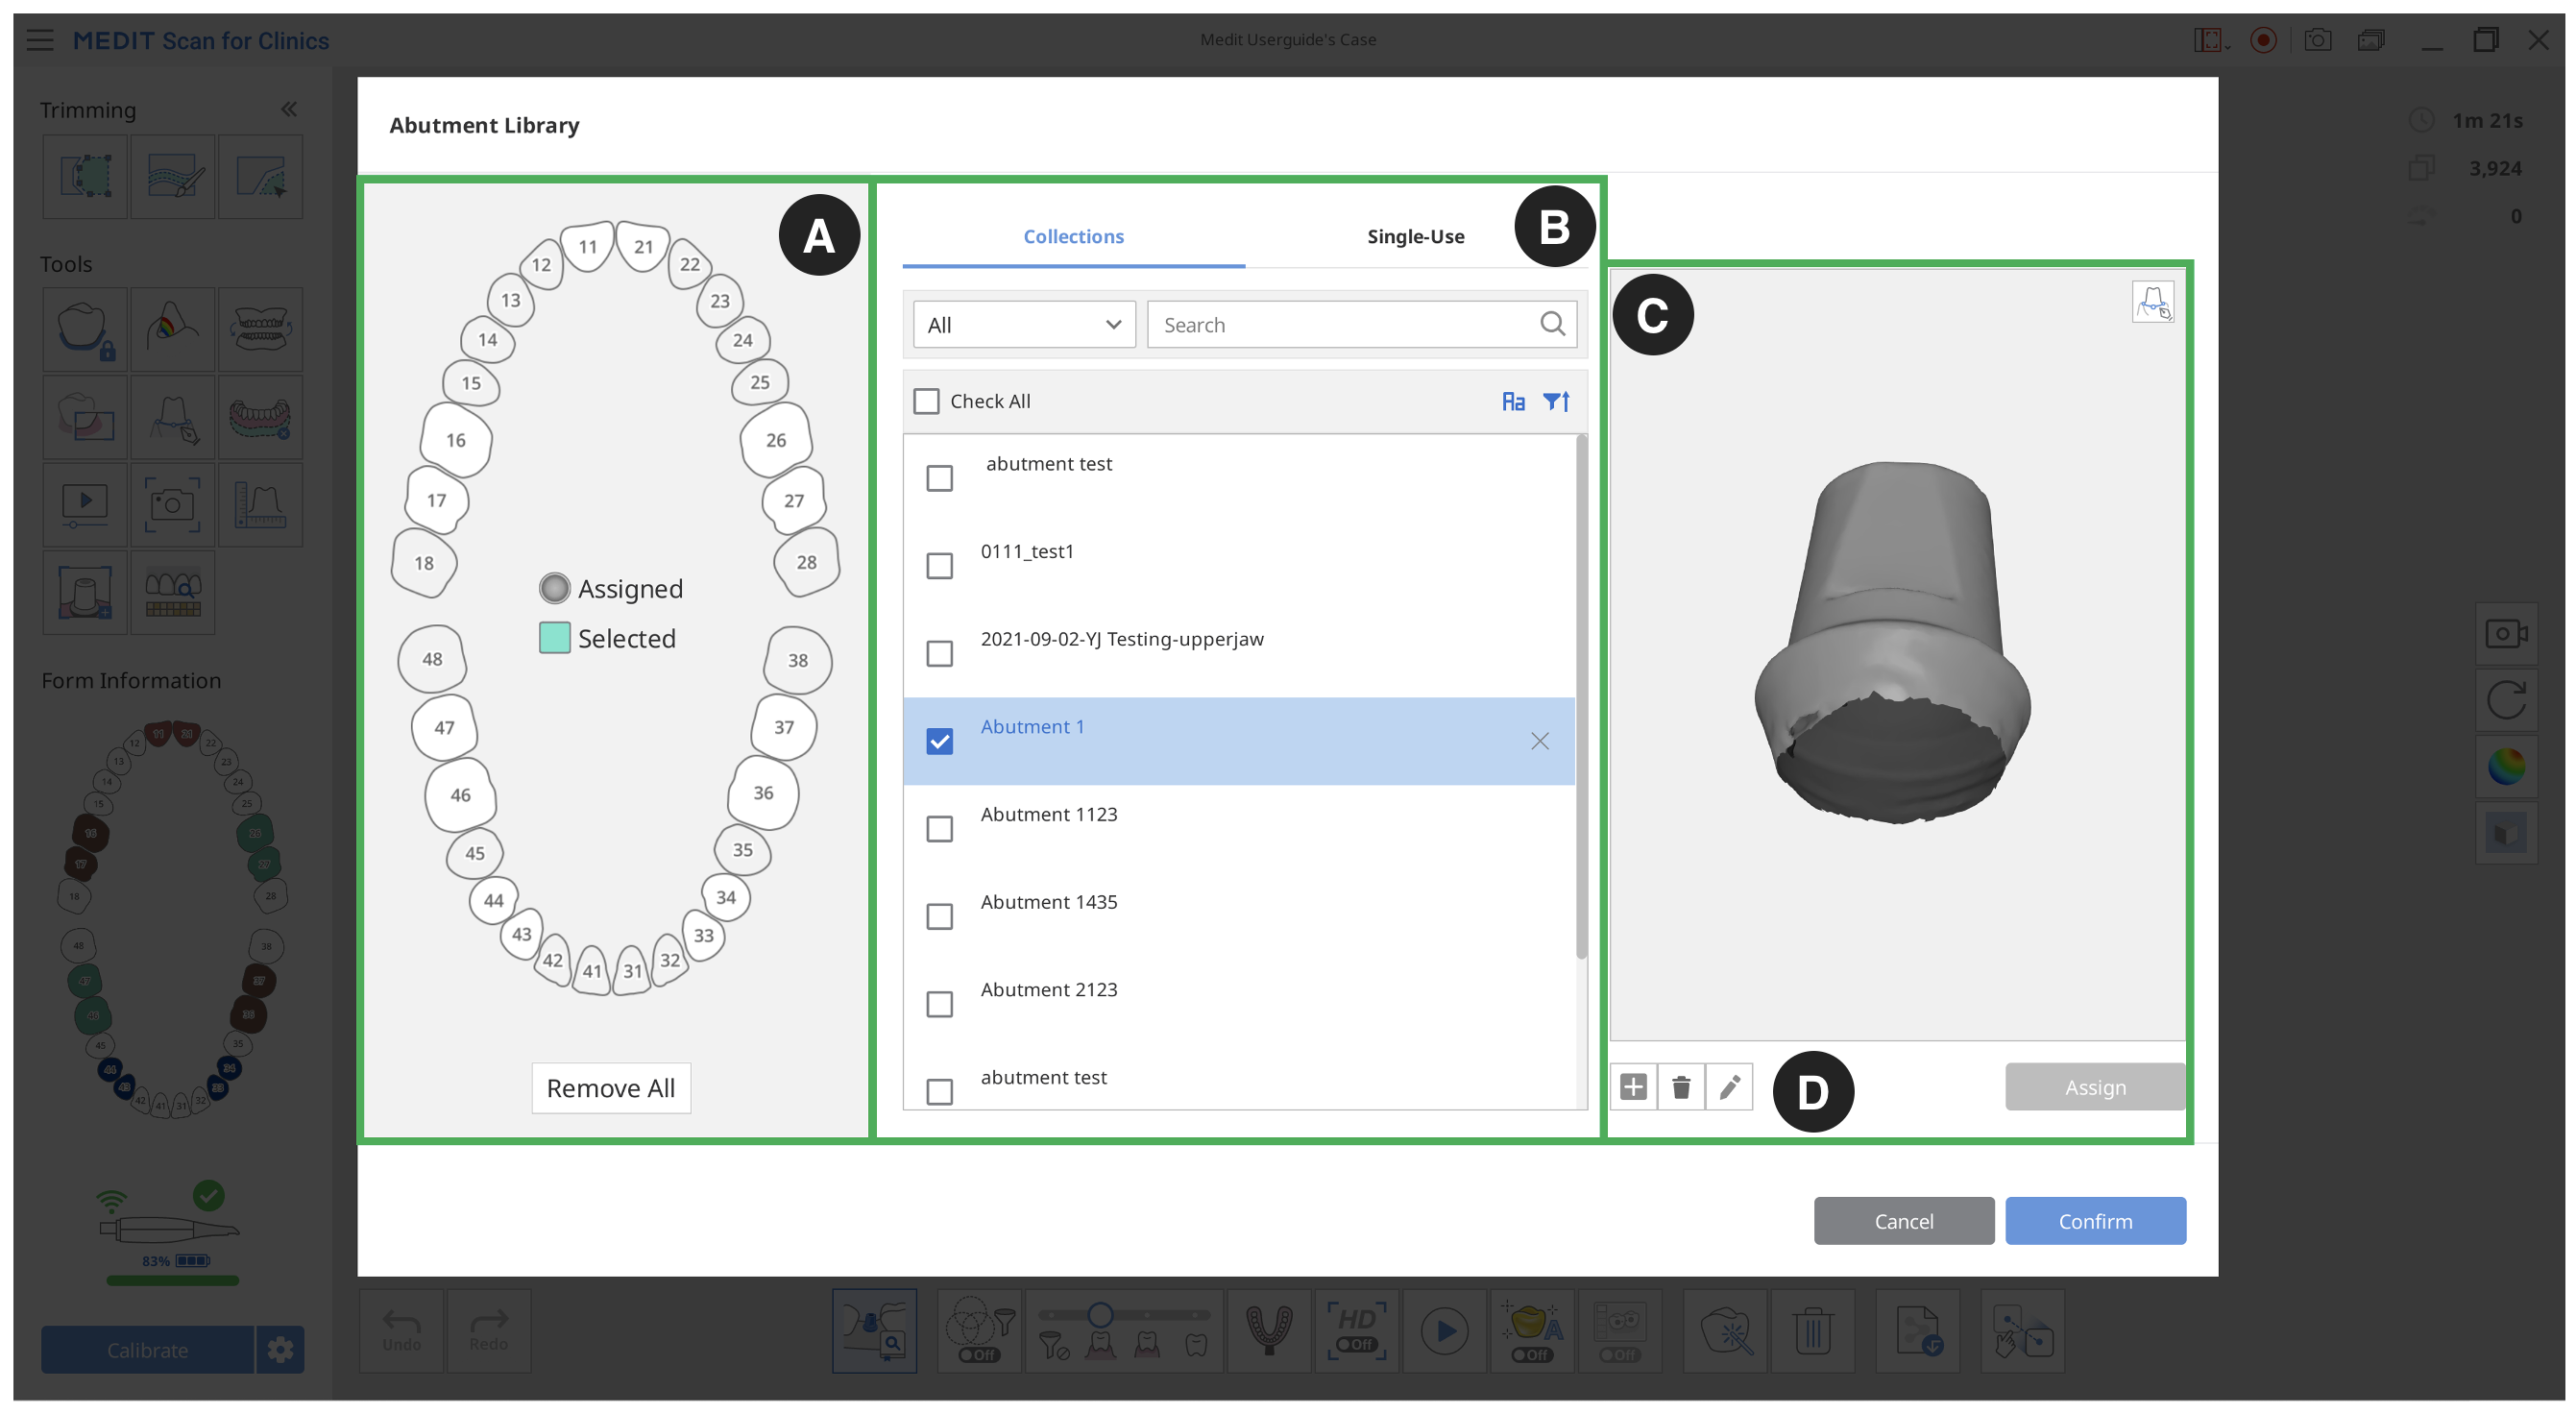Edit selected abutment using the pencil icon
The width and height of the screenshot is (2576, 1414).
pyautogui.click(x=1731, y=1087)
